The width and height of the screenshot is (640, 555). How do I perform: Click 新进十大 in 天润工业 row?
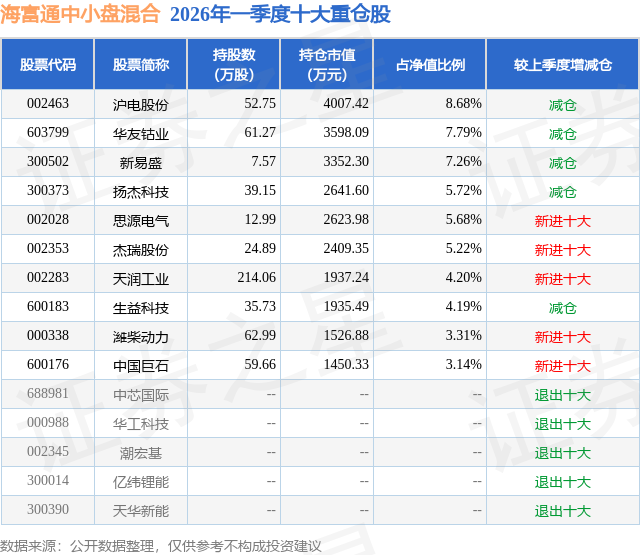pyautogui.click(x=563, y=279)
